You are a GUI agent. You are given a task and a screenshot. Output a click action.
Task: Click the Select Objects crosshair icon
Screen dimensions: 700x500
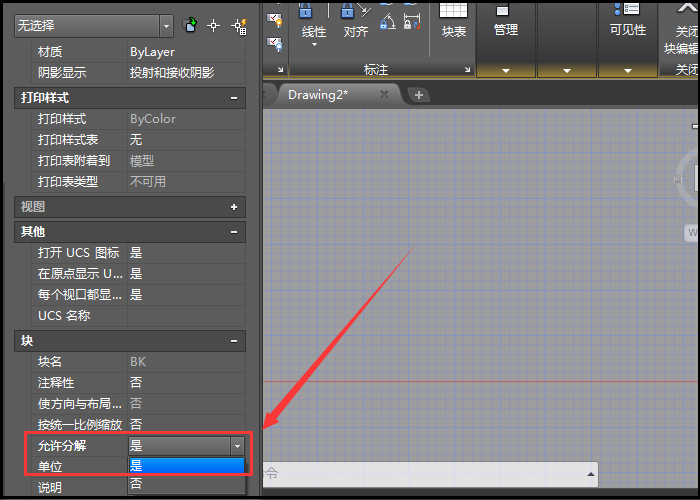tap(214, 26)
